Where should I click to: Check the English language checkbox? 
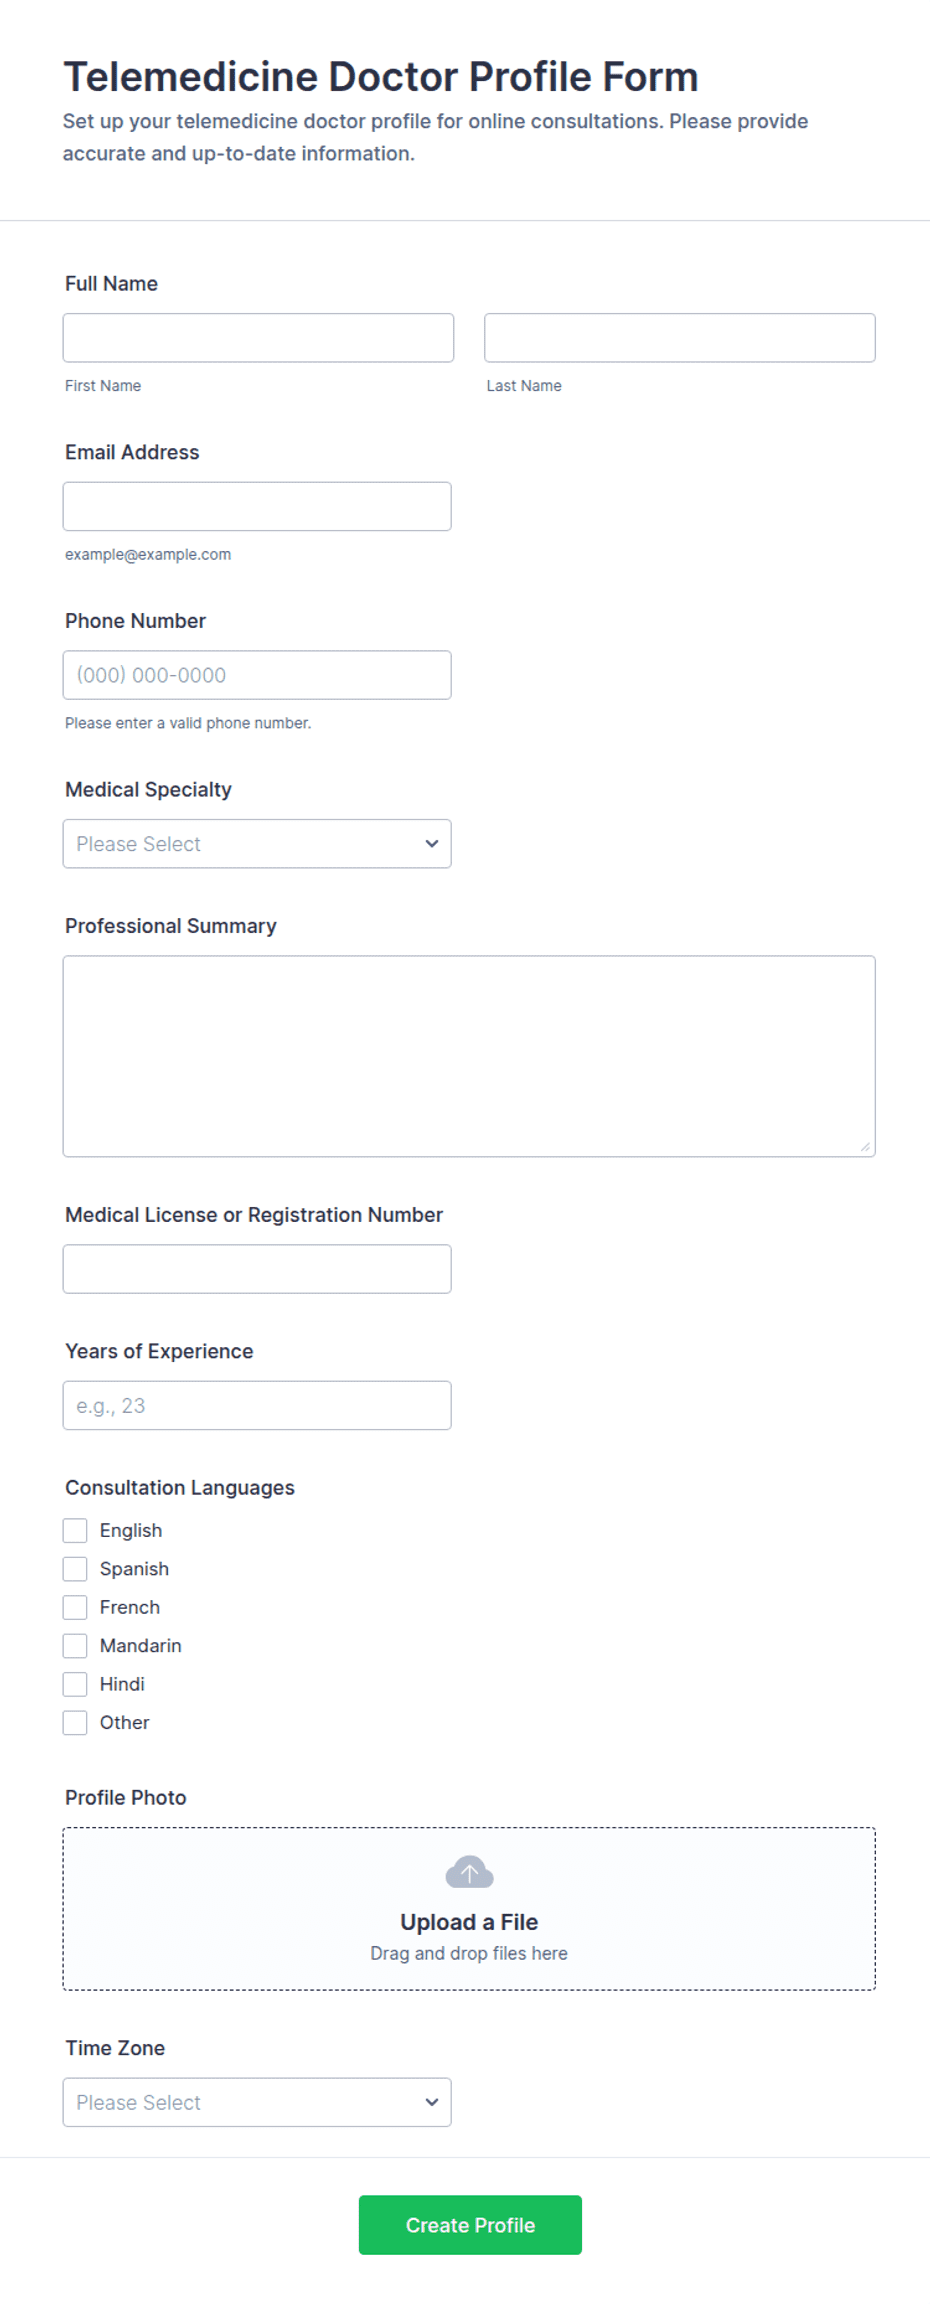[75, 1531]
